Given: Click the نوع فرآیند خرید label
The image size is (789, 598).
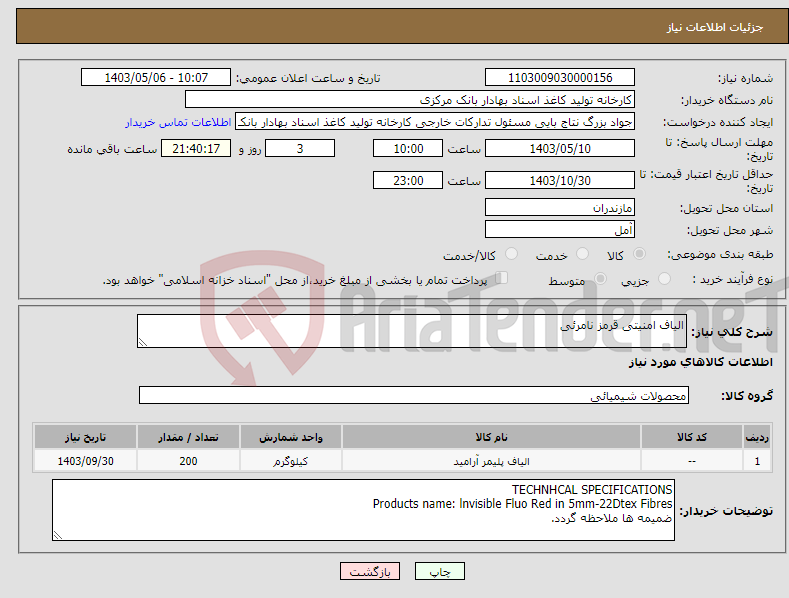Looking at the screenshot, I should [x=733, y=279].
